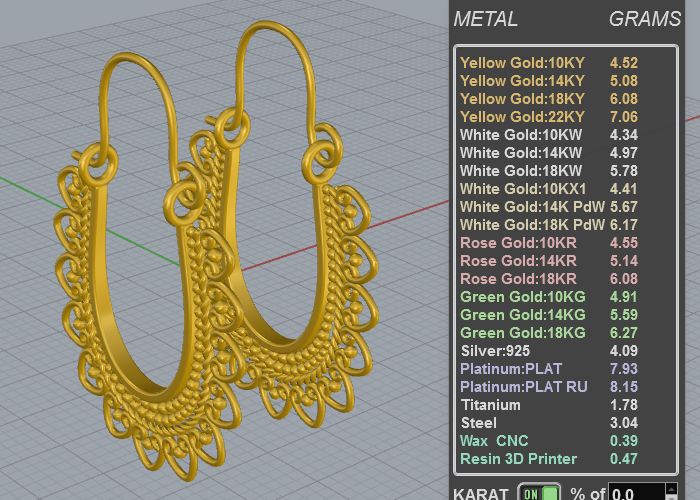Screen dimensions: 700x500
Task: Click the GRAMS column header
Action: (645, 19)
